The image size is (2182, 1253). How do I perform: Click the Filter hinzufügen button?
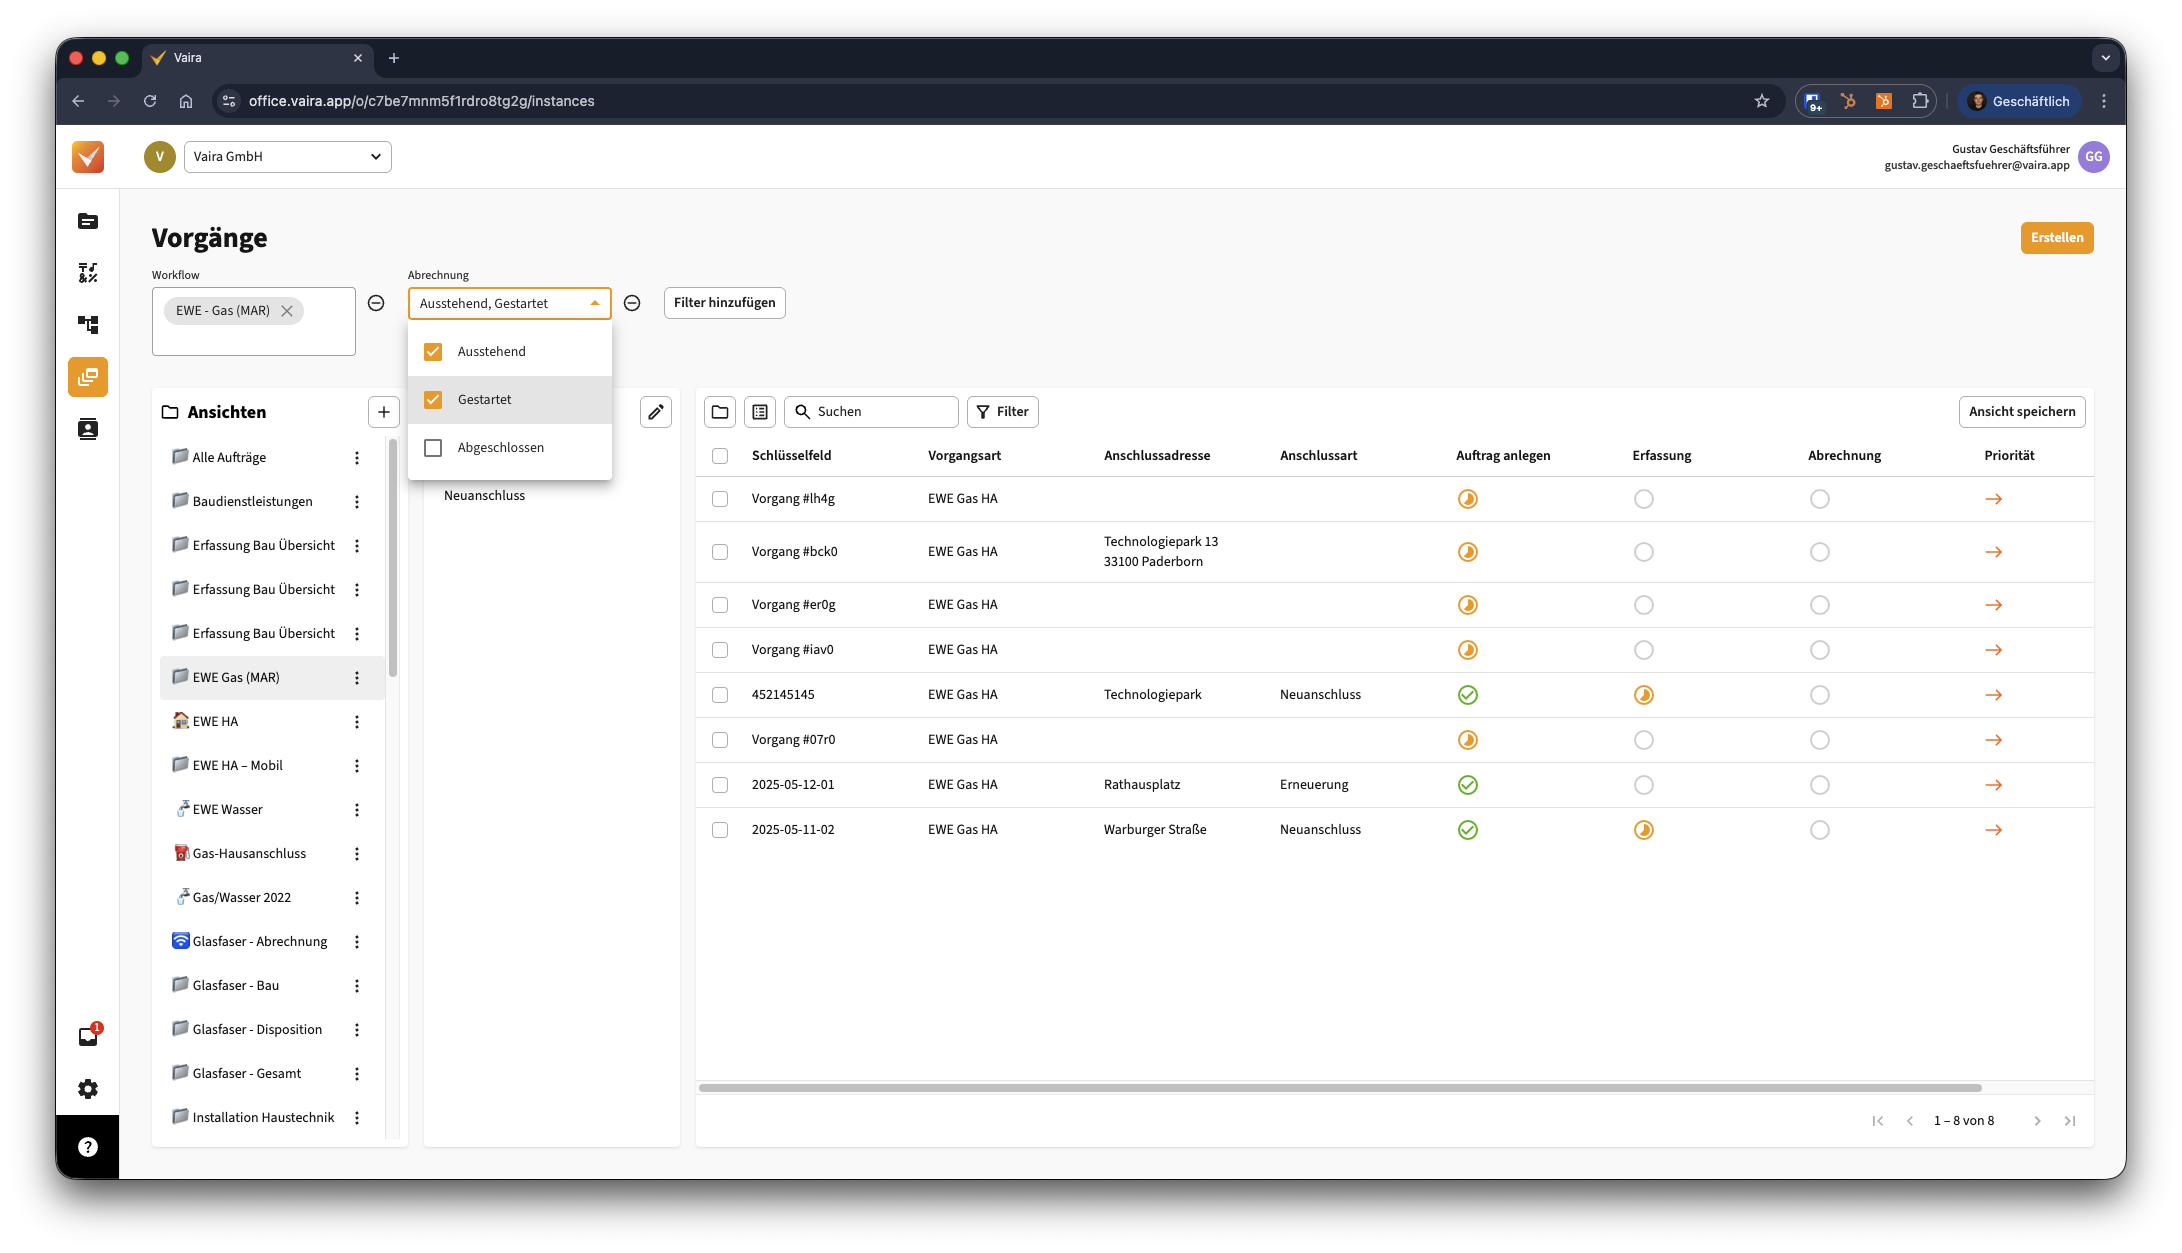click(724, 303)
